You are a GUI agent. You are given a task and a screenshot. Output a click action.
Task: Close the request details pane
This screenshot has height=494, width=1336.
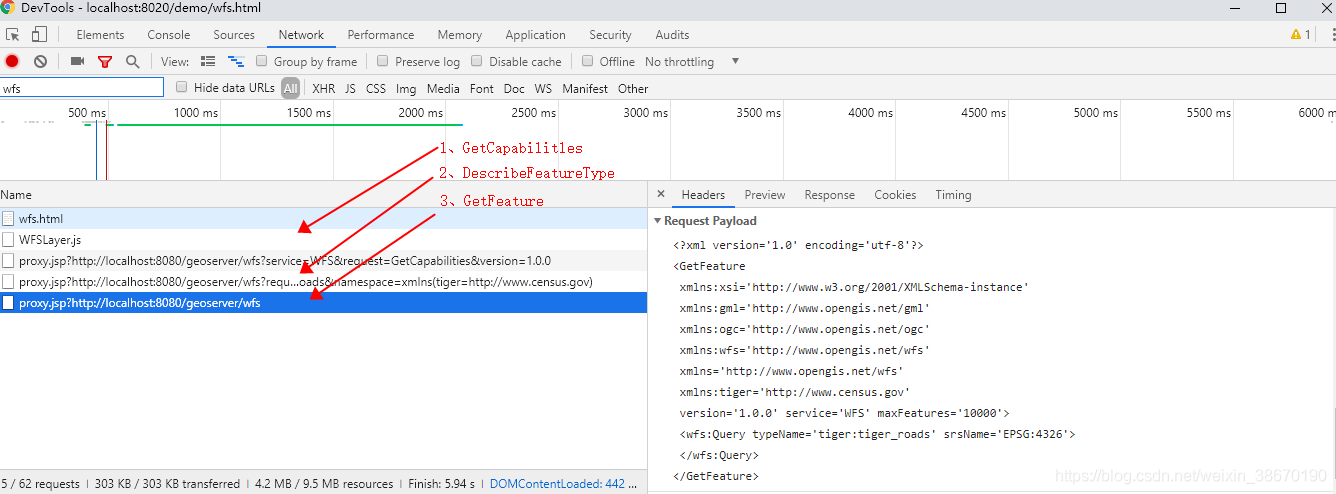[661, 195]
